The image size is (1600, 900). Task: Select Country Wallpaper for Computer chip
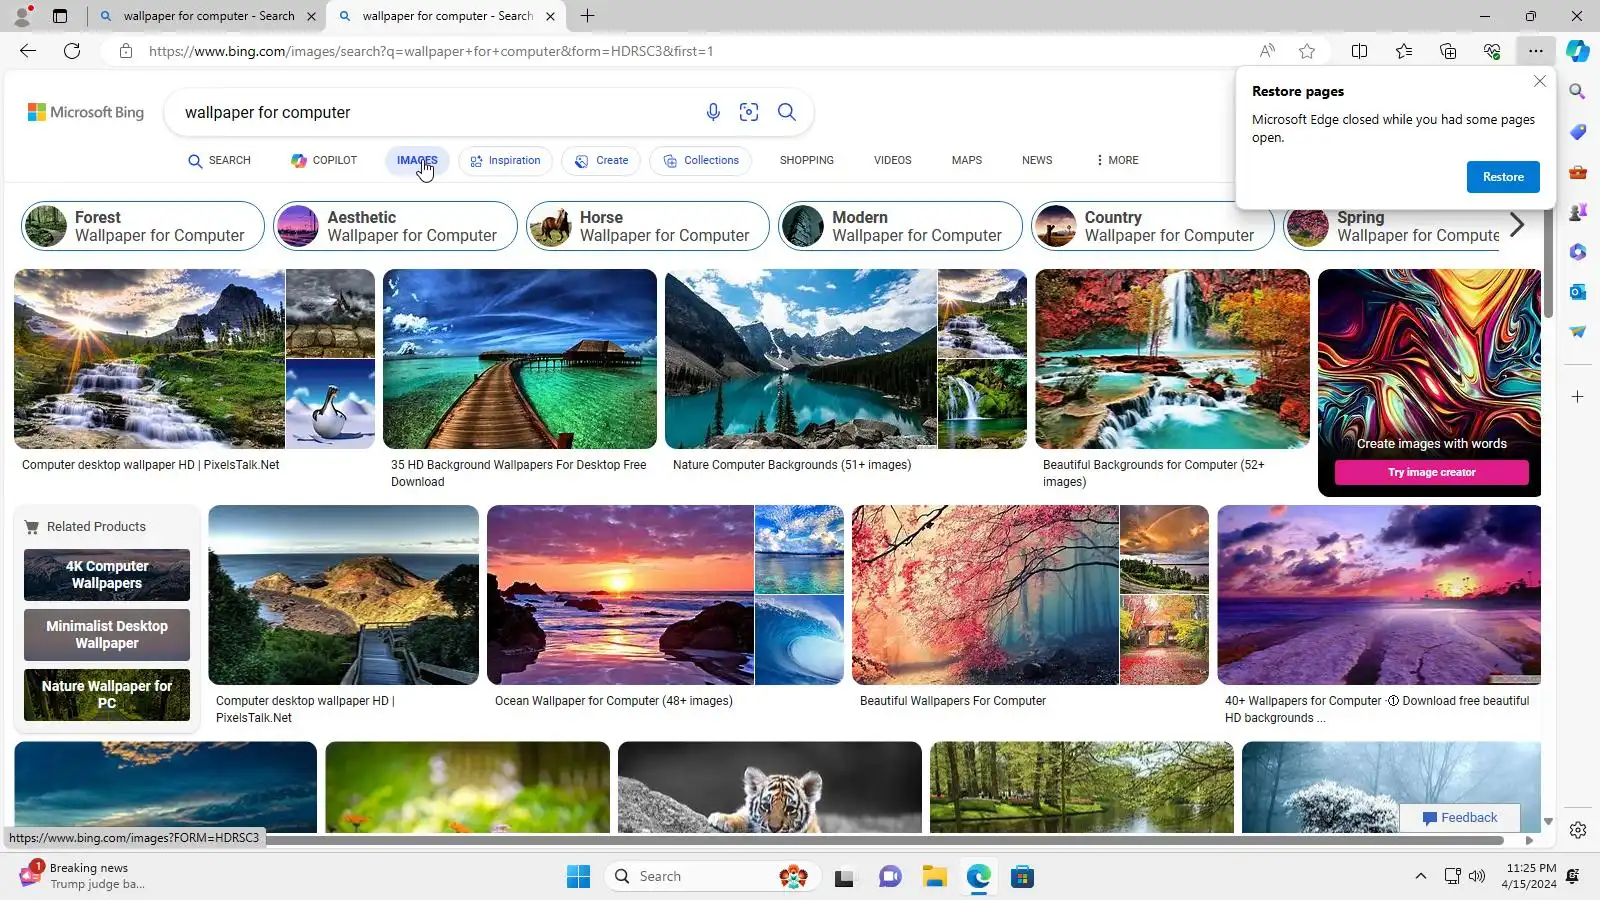pos(1153,226)
